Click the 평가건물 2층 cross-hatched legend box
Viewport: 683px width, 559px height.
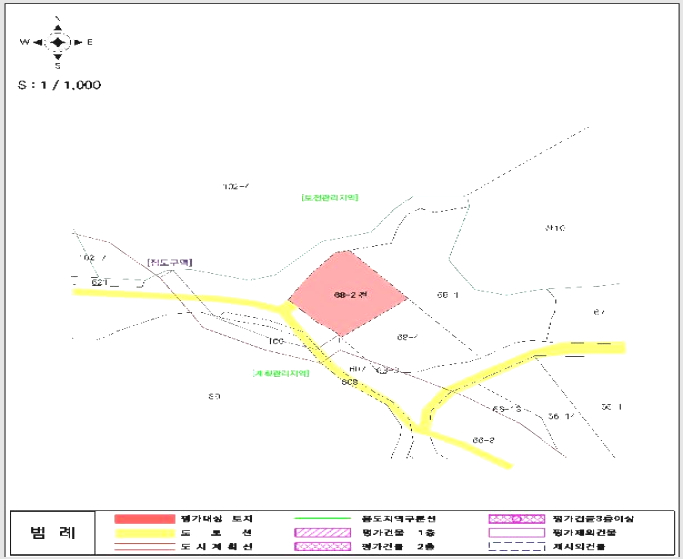pos(323,546)
